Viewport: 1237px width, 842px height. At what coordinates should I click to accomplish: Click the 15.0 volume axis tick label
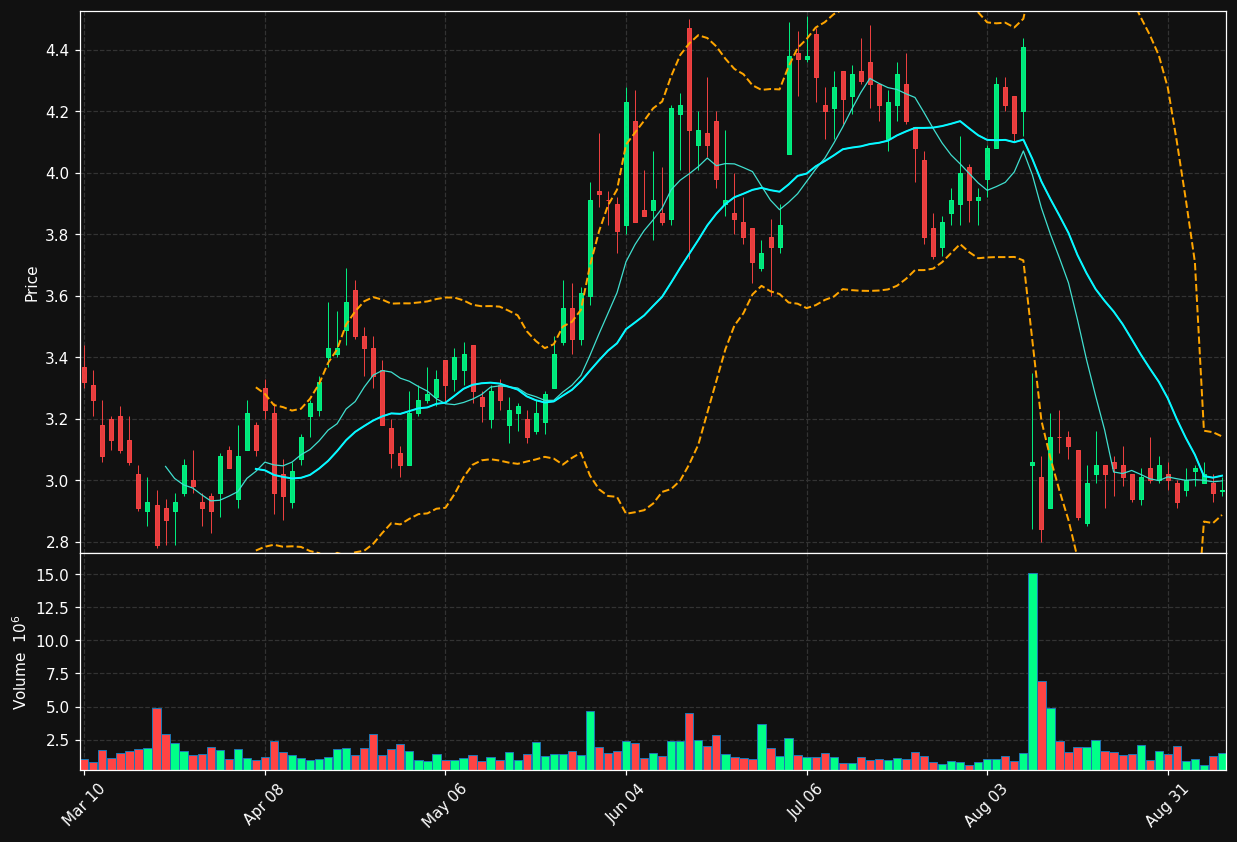pos(56,575)
